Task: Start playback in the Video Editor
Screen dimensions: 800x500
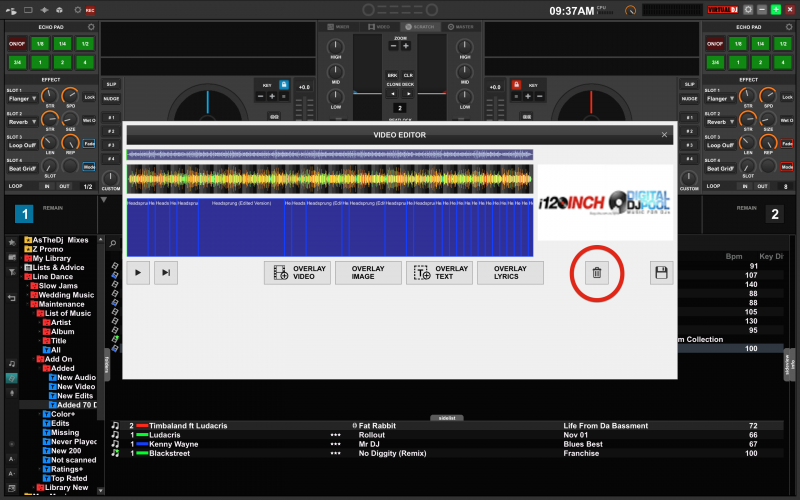Action: click(x=138, y=272)
